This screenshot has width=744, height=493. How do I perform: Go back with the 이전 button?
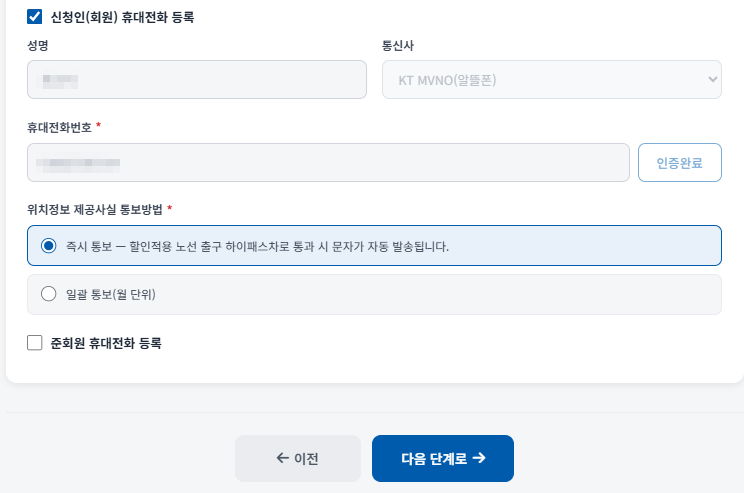coord(298,458)
